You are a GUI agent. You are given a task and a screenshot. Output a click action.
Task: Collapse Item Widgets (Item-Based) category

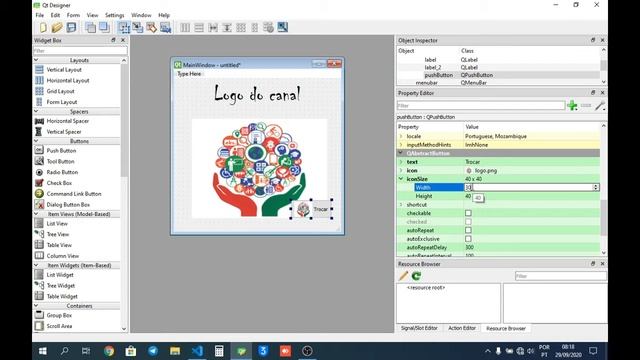coord(36,265)
